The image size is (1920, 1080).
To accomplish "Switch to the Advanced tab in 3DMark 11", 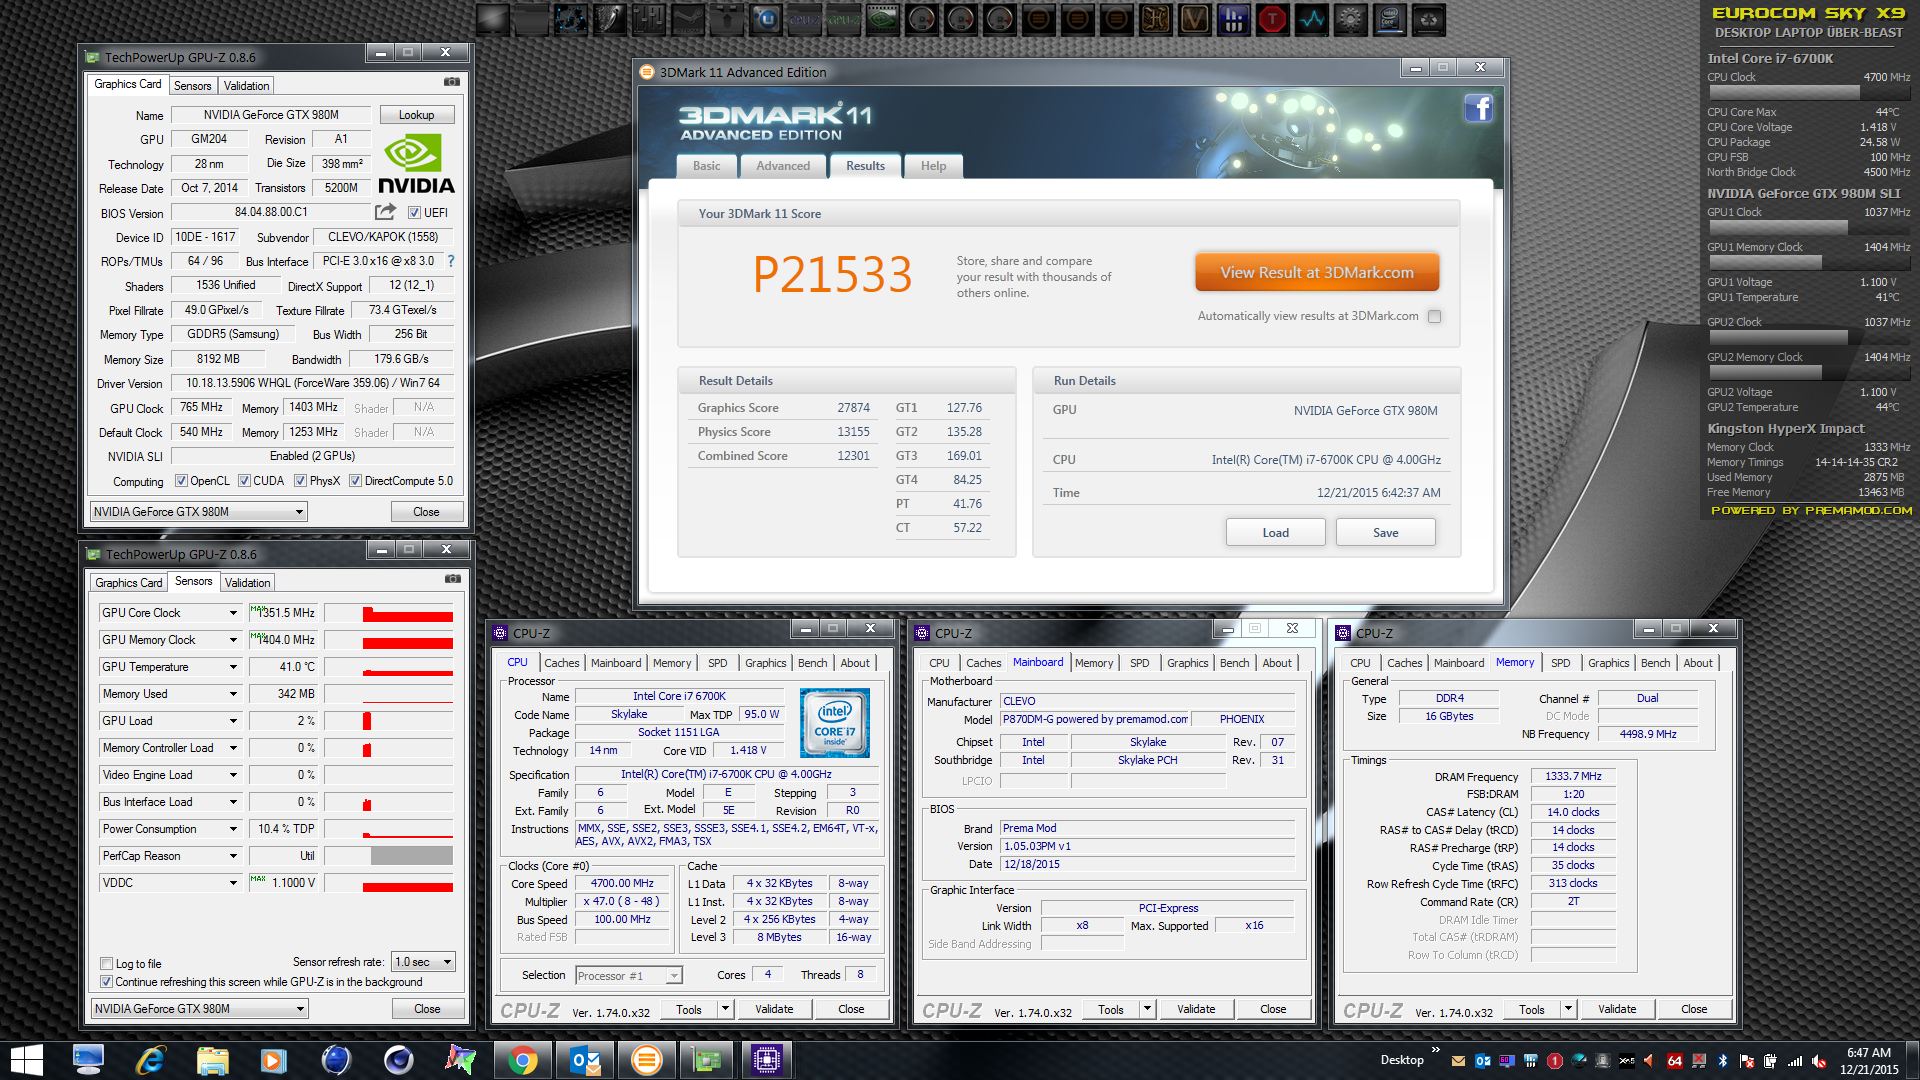I will (782, 166).
